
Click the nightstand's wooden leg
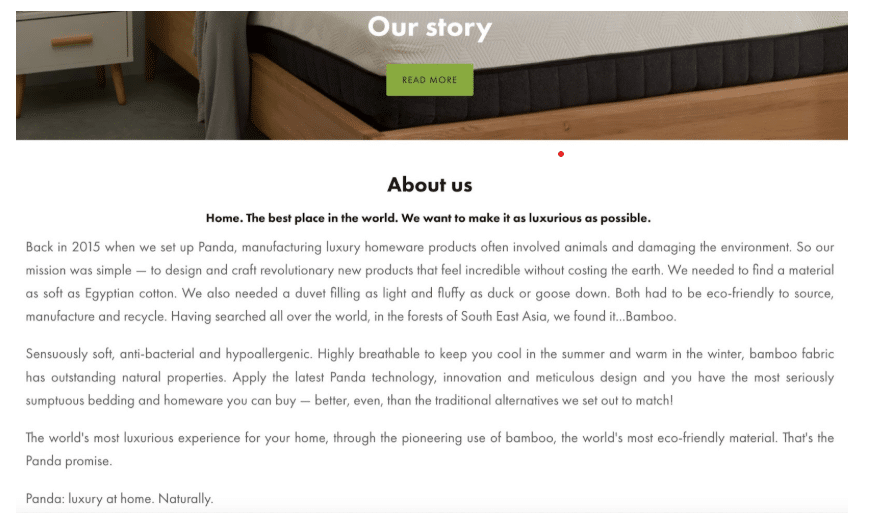(x=118, y=85)
